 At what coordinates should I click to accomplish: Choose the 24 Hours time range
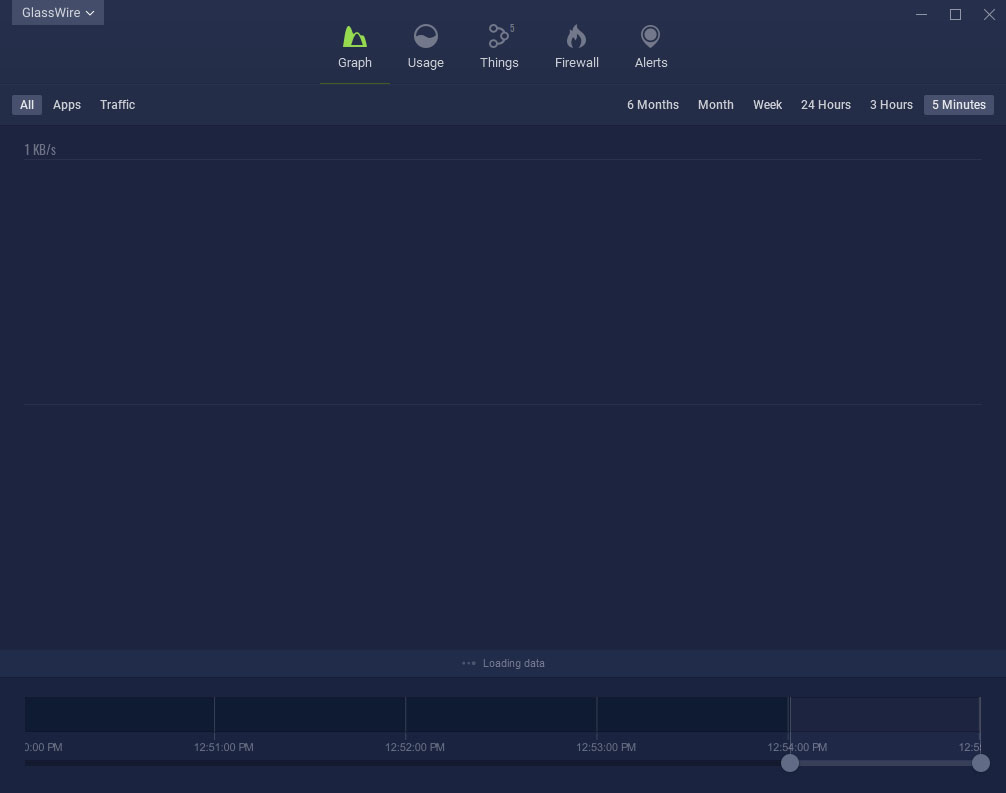tap(825, 105)
